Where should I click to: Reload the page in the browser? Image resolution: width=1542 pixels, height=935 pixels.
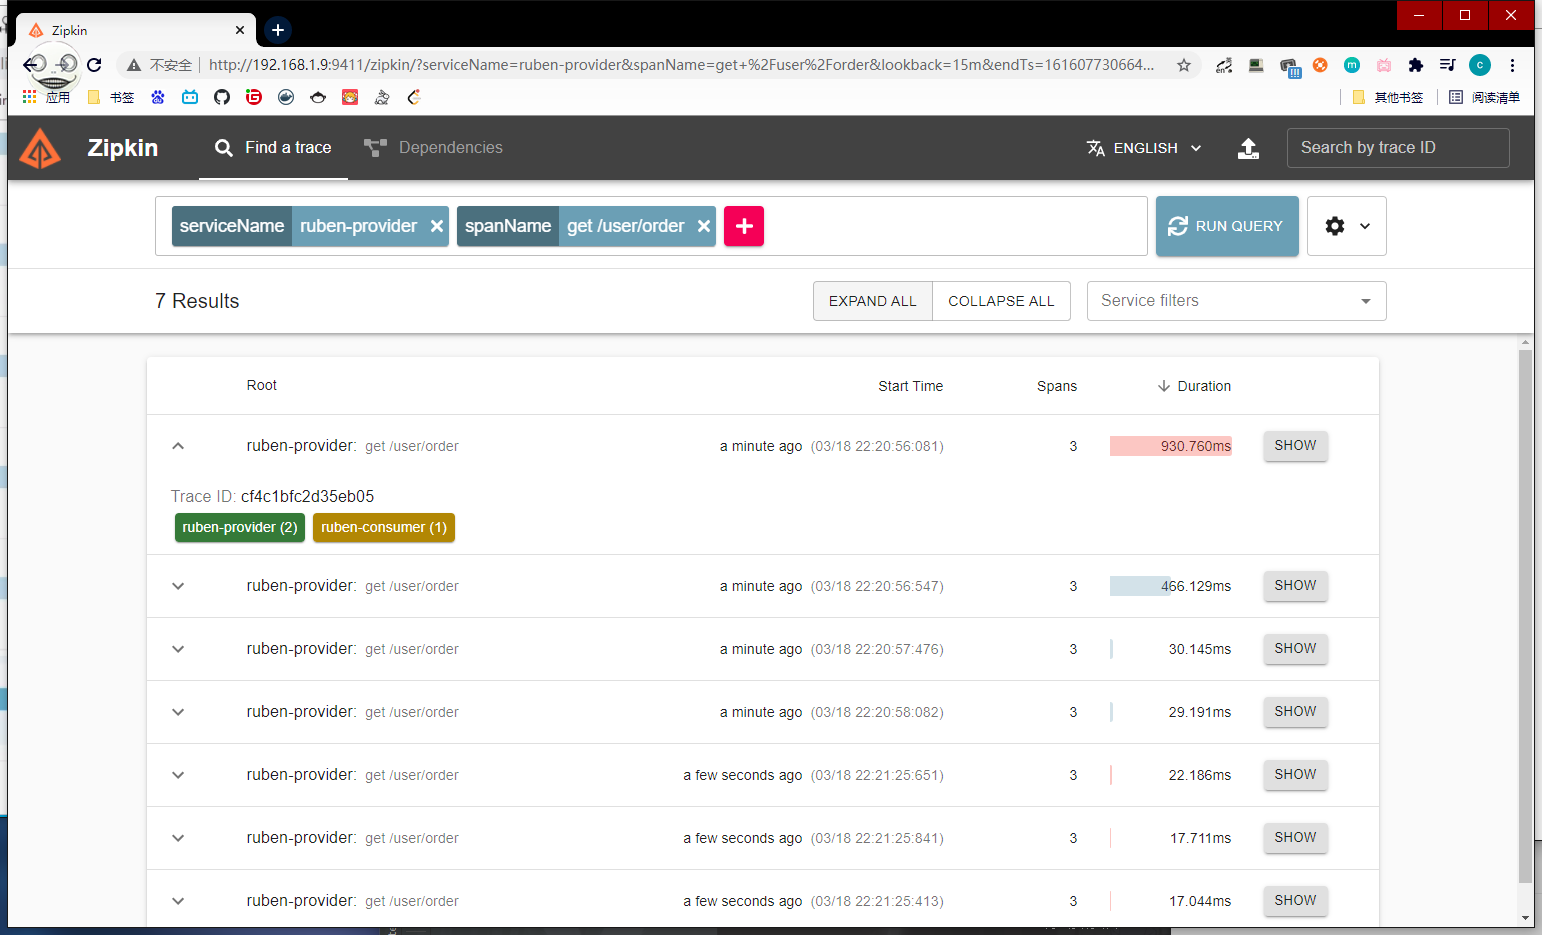[94, 65]
